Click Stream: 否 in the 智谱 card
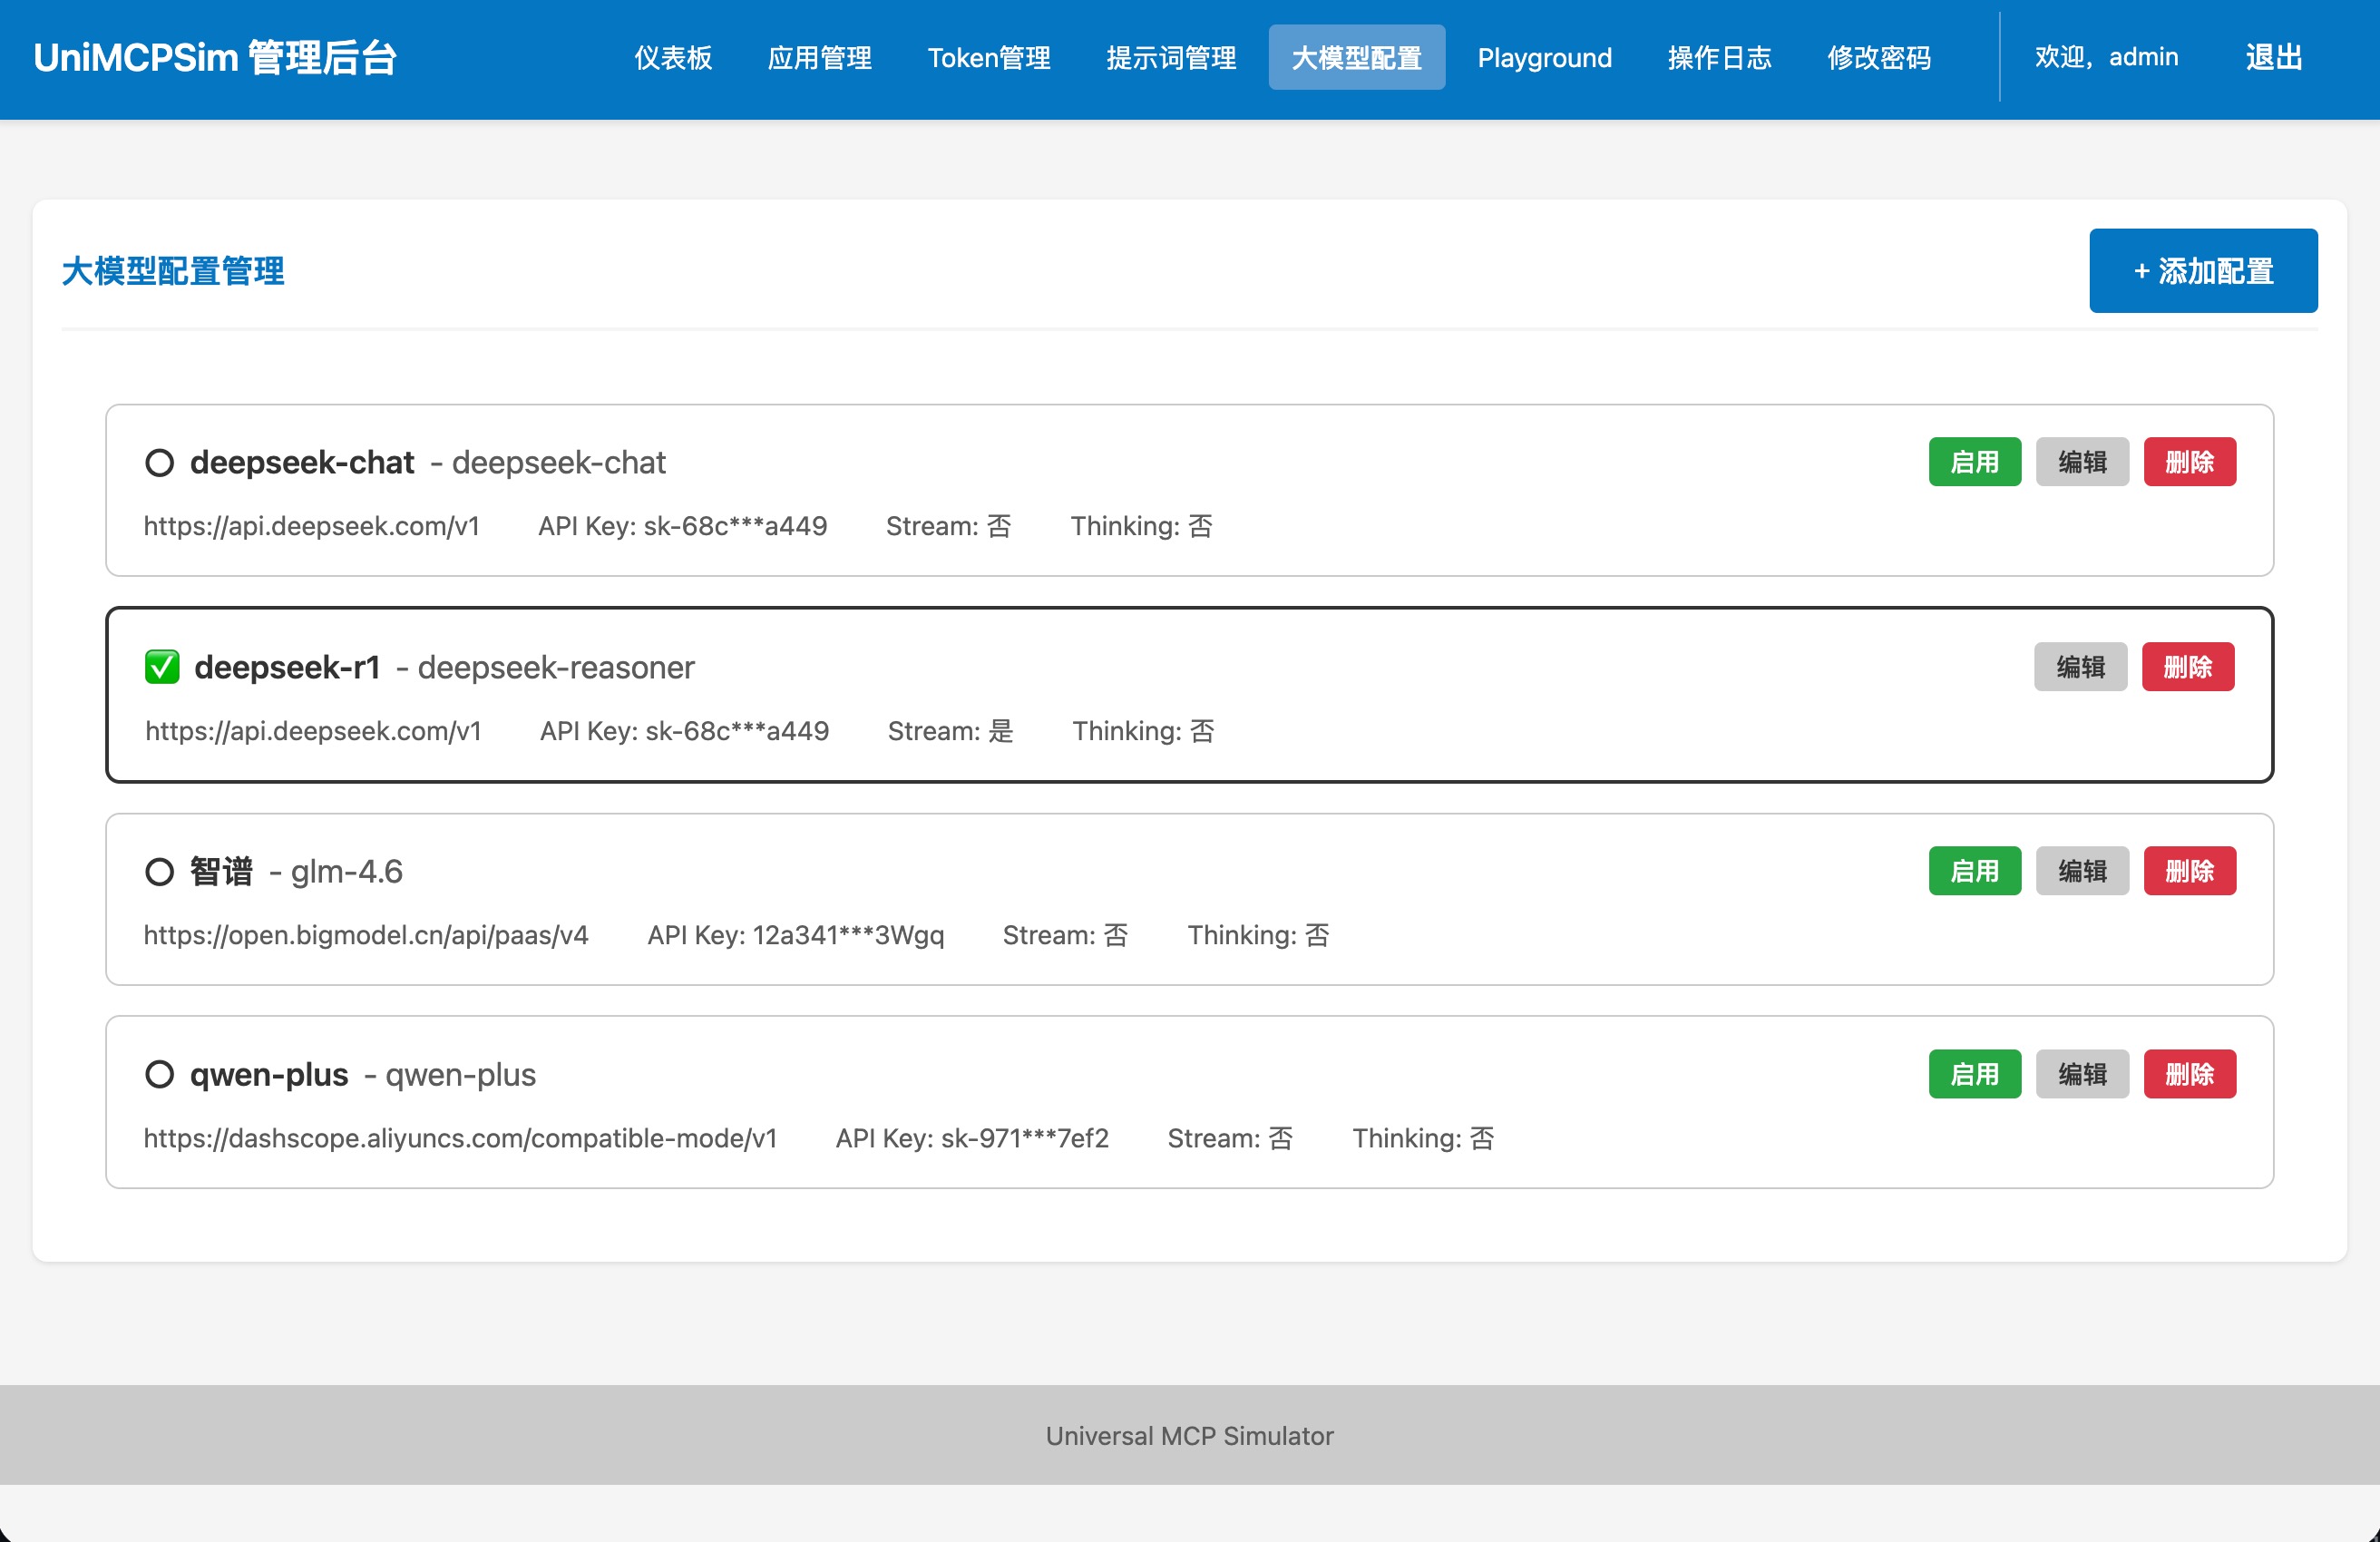 coord(1066,935)
